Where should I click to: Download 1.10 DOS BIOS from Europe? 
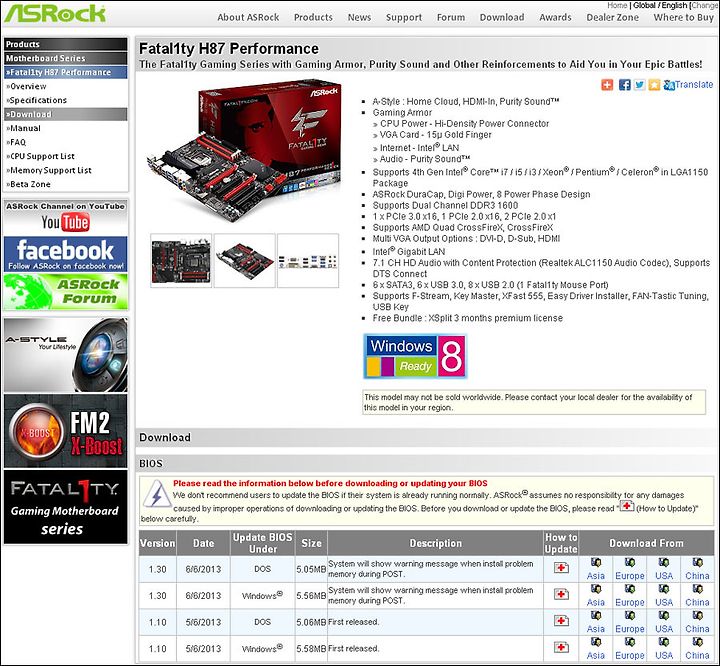(630, 622)
